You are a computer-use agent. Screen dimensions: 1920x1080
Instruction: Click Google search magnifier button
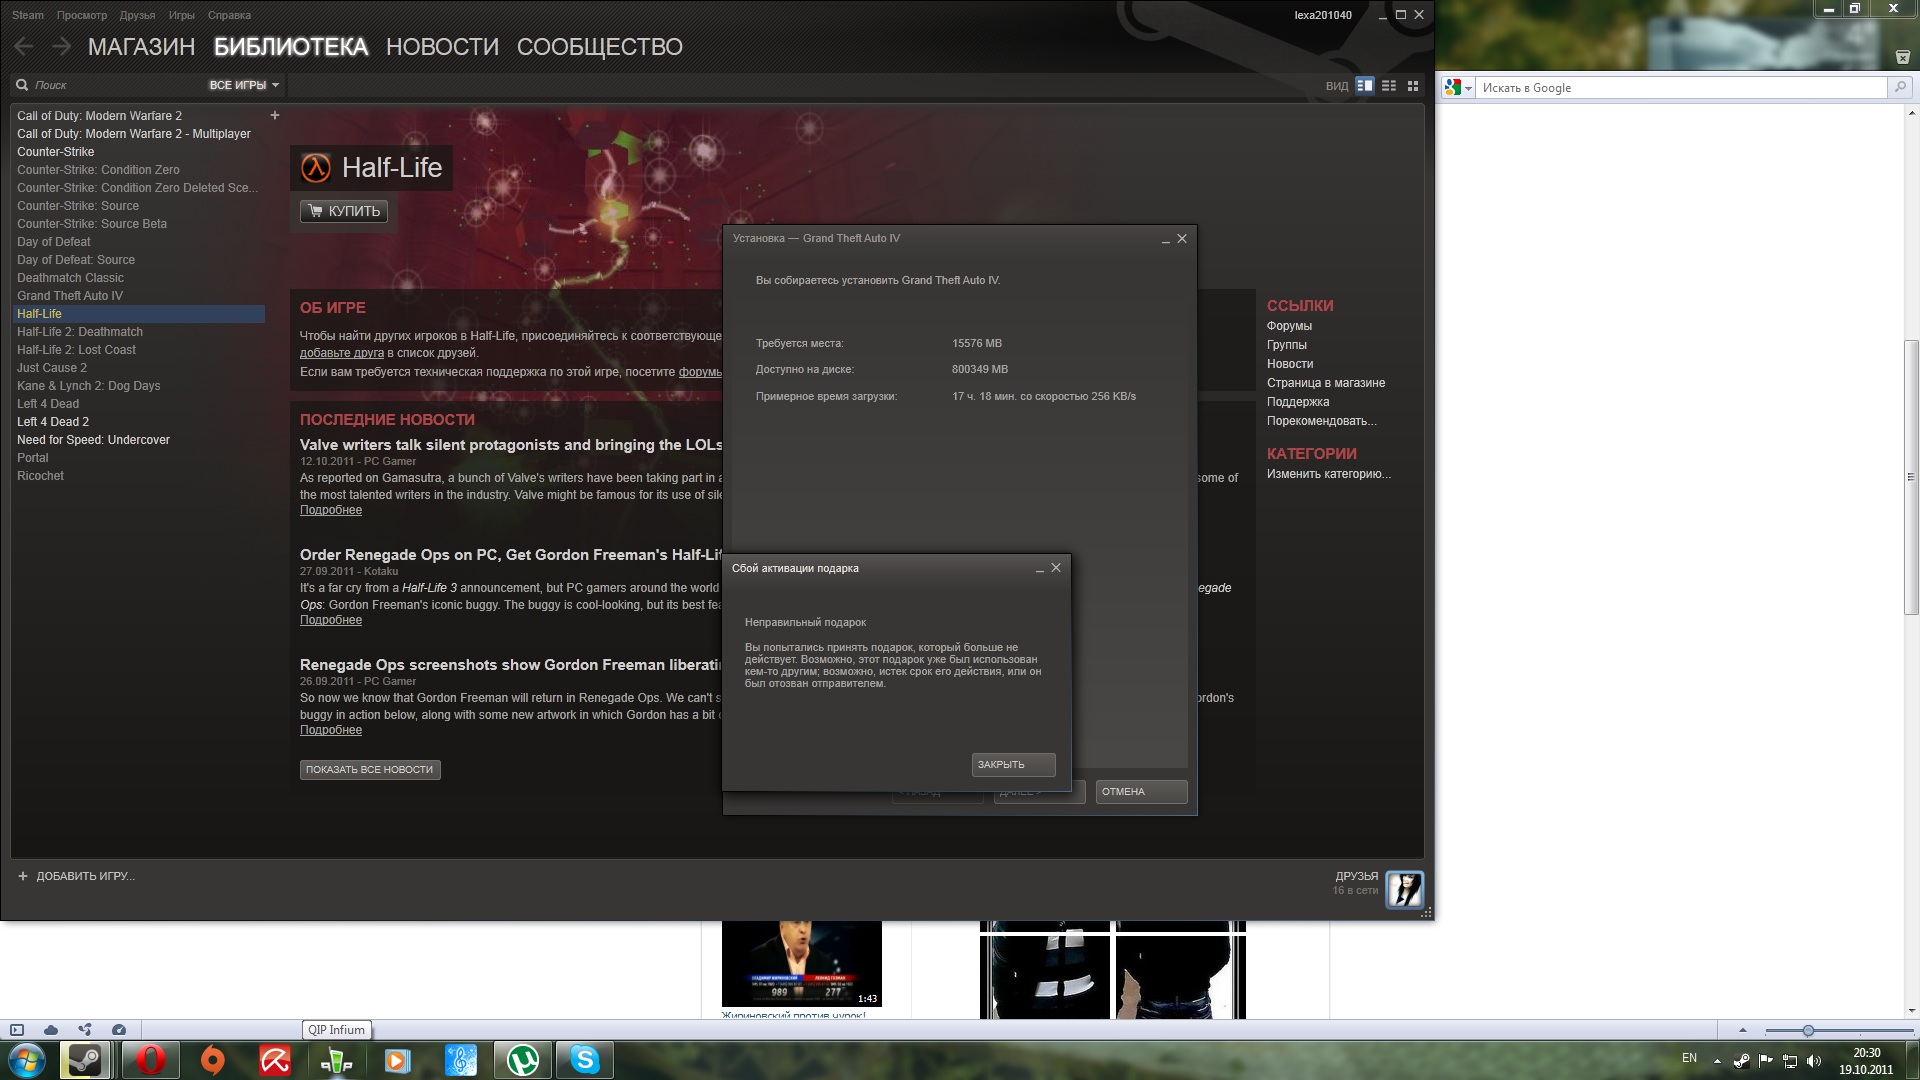coord(1899,88)
